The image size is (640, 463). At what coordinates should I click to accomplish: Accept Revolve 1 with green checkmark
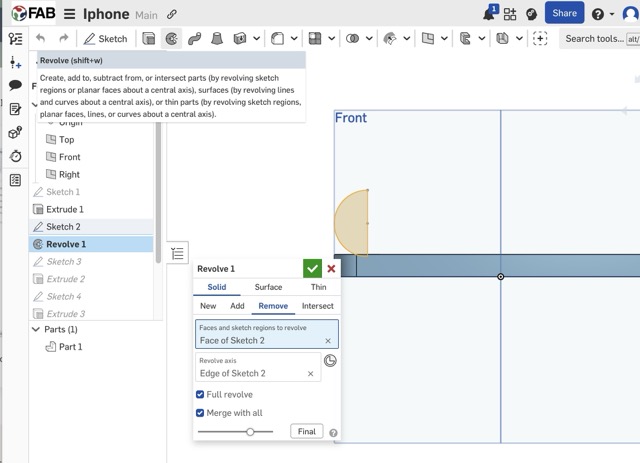point(312,269)
